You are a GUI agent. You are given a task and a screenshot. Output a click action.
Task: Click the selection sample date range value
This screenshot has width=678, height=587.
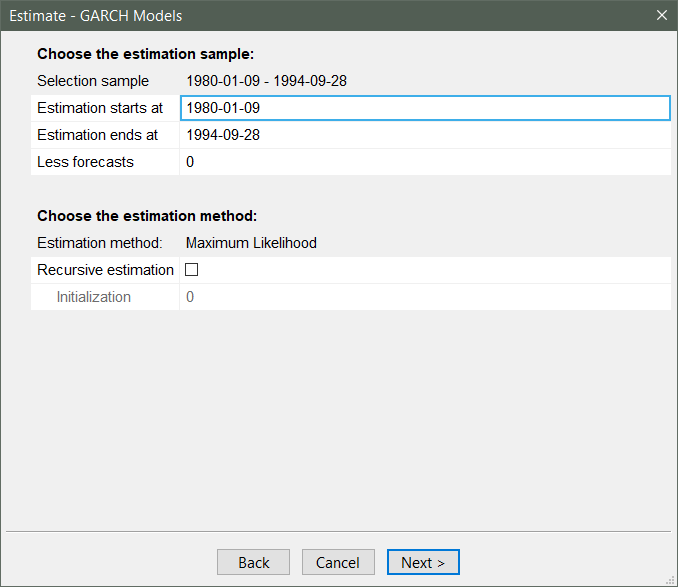[266, 81]
